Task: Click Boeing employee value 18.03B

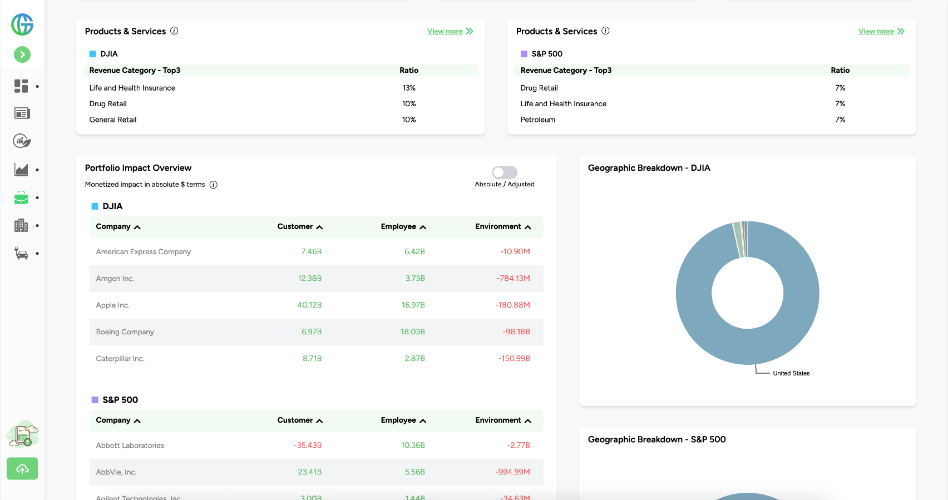Action: 413,332
